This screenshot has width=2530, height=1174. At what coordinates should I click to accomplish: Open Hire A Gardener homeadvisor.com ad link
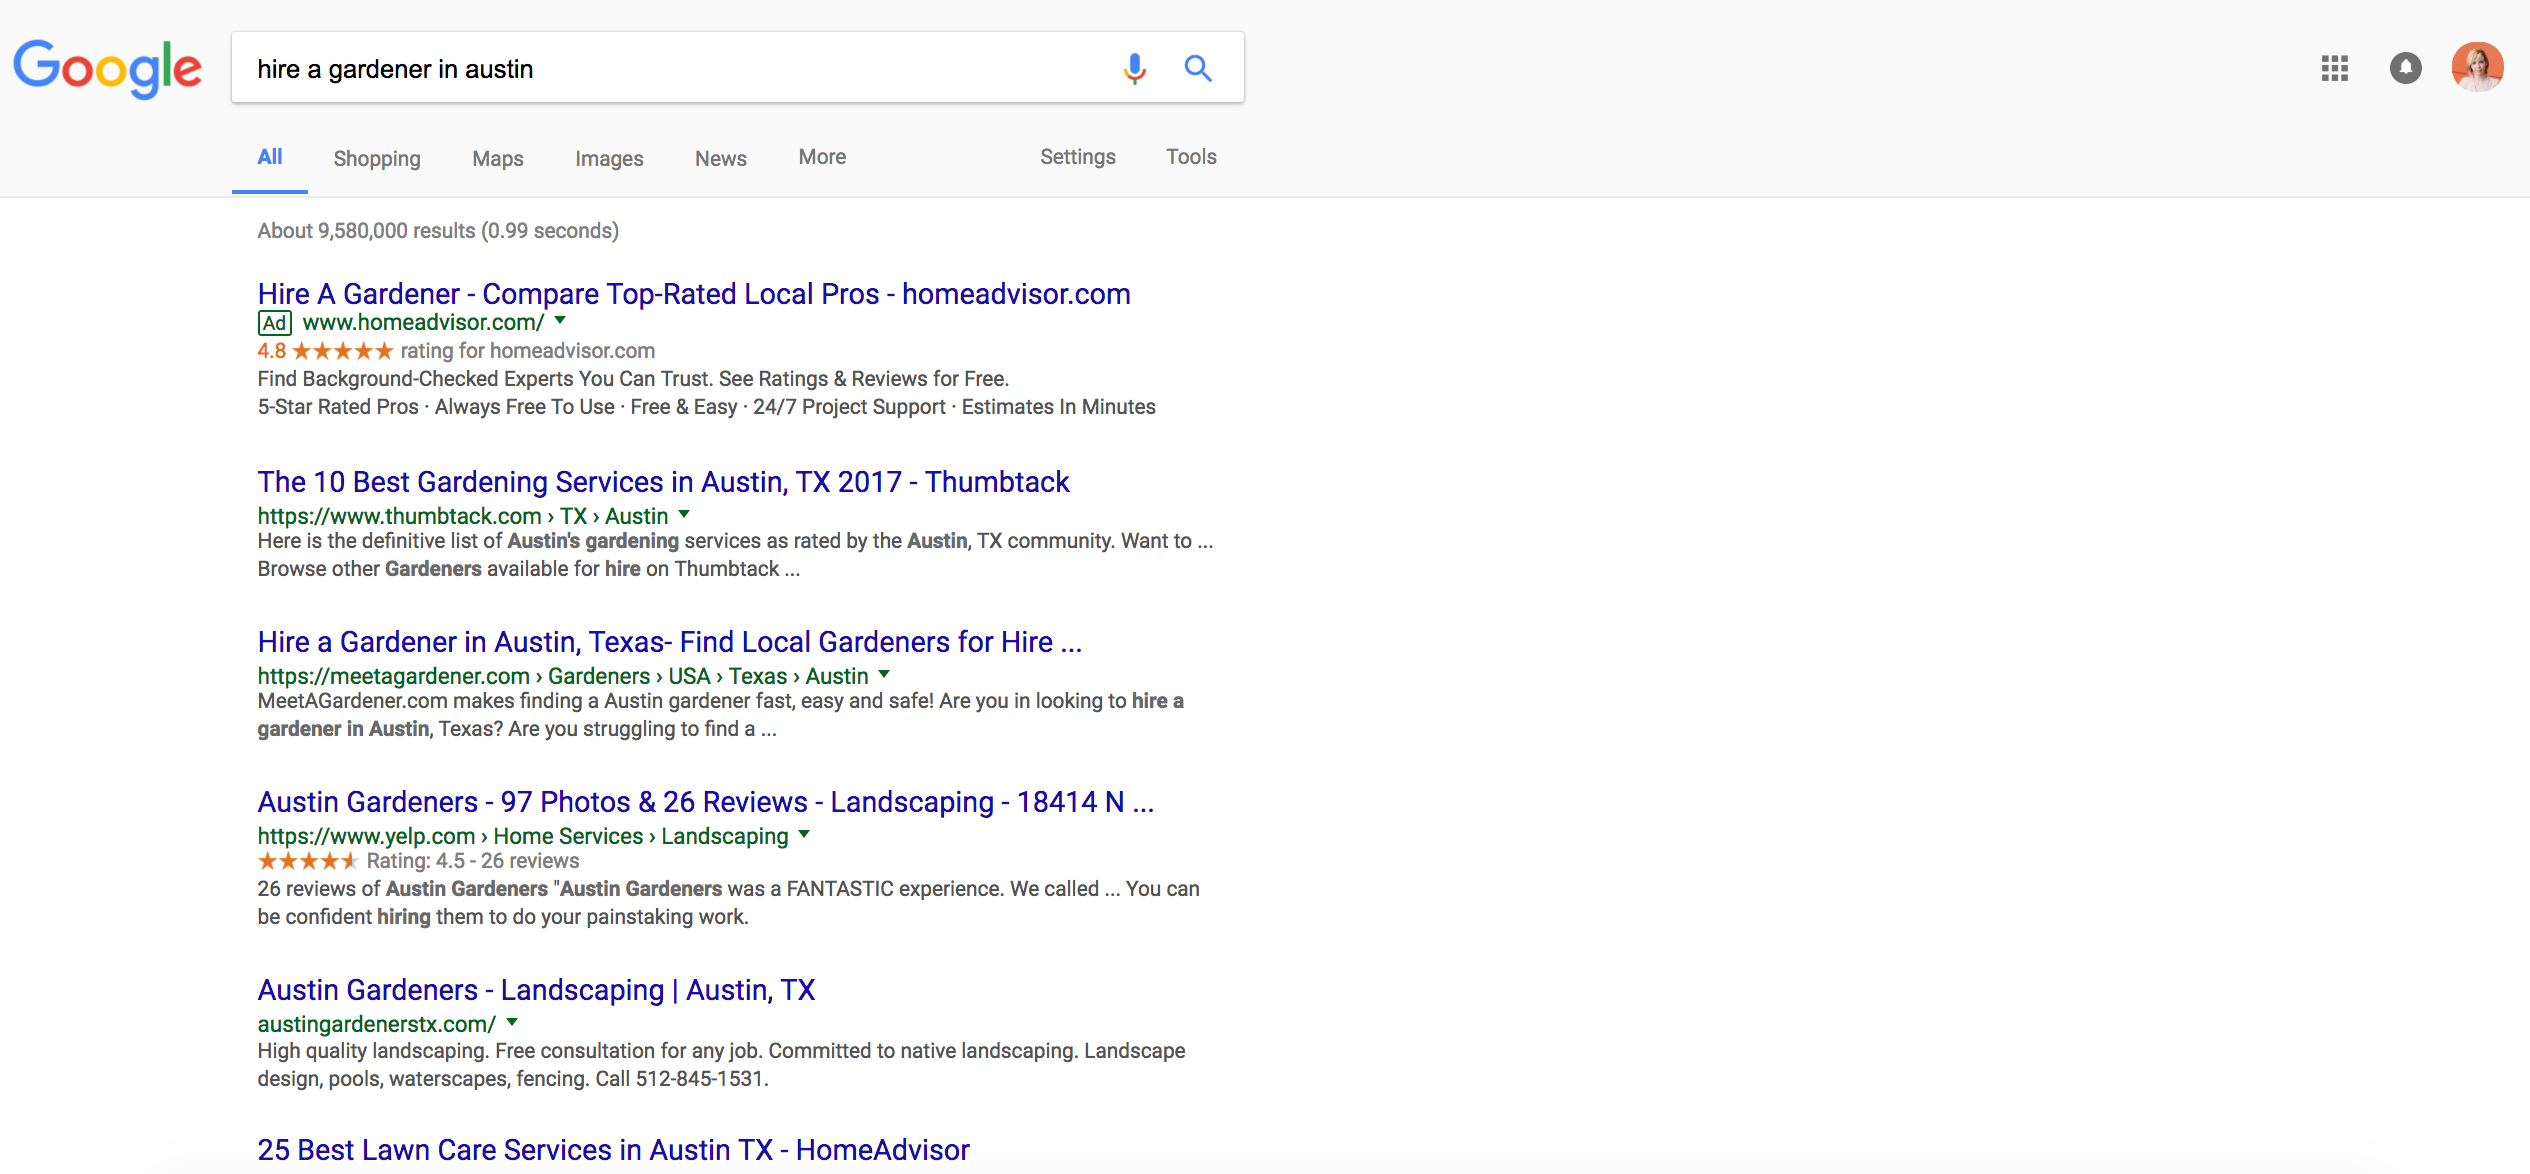pyautogui.click(x=694, y=294)
